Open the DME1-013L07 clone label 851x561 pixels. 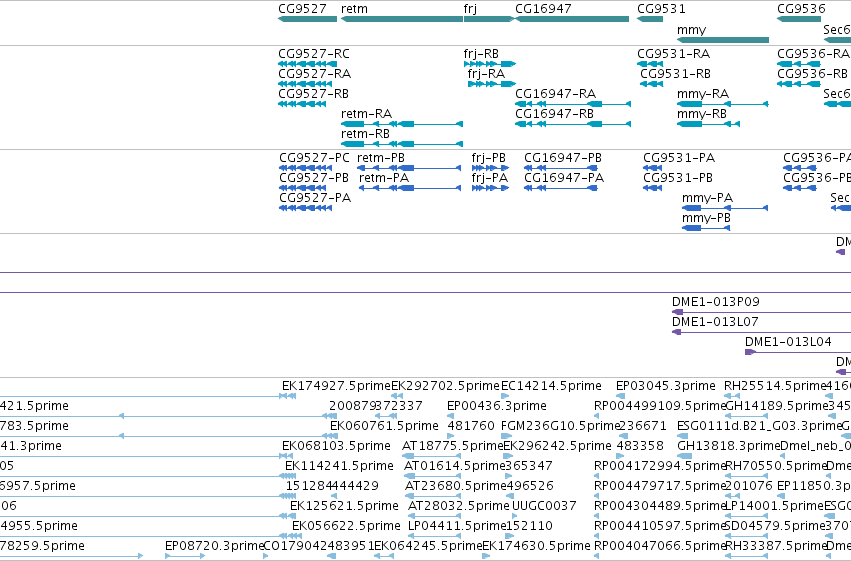coord(715,322)
